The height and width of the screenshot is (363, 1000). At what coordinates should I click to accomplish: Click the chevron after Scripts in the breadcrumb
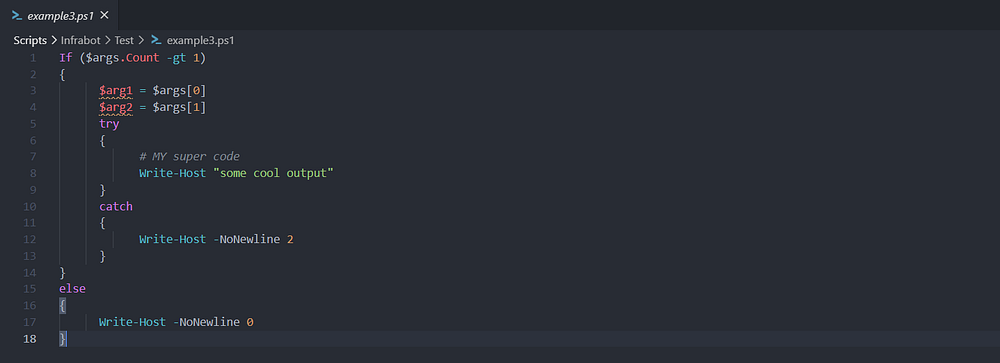pos(54,40)
